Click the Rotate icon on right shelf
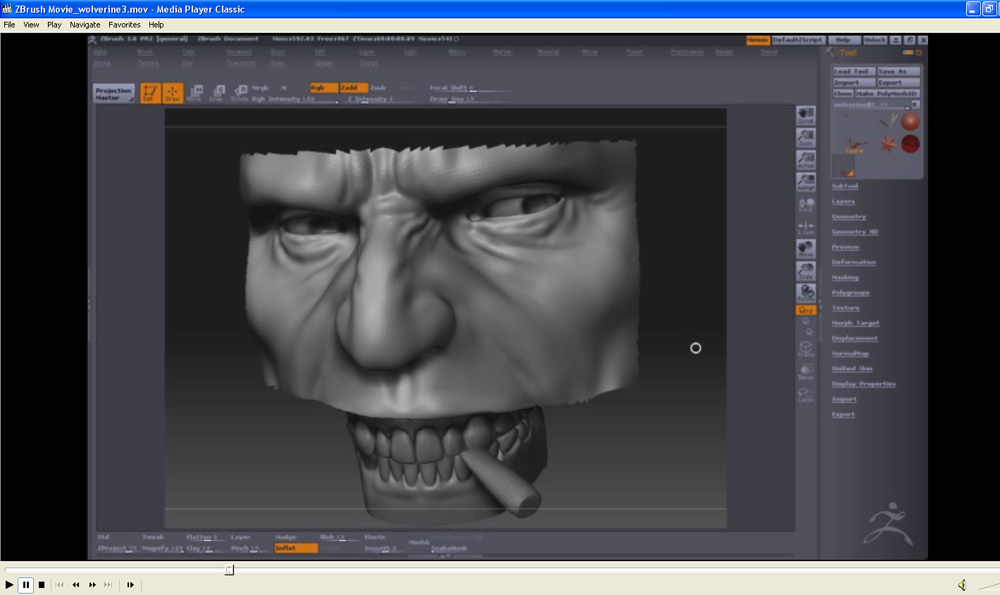Viewport: 1000px width, 595px height. coord(805,293)
